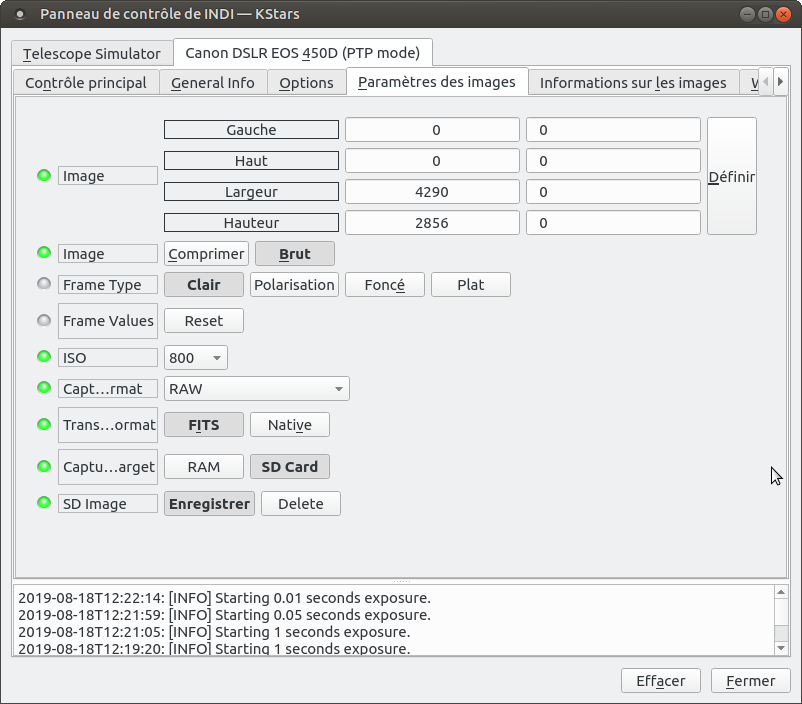The width and height of the screenshot is (802, 704).
Task: Select Brut image mode
Action: (x=295, y=254)
